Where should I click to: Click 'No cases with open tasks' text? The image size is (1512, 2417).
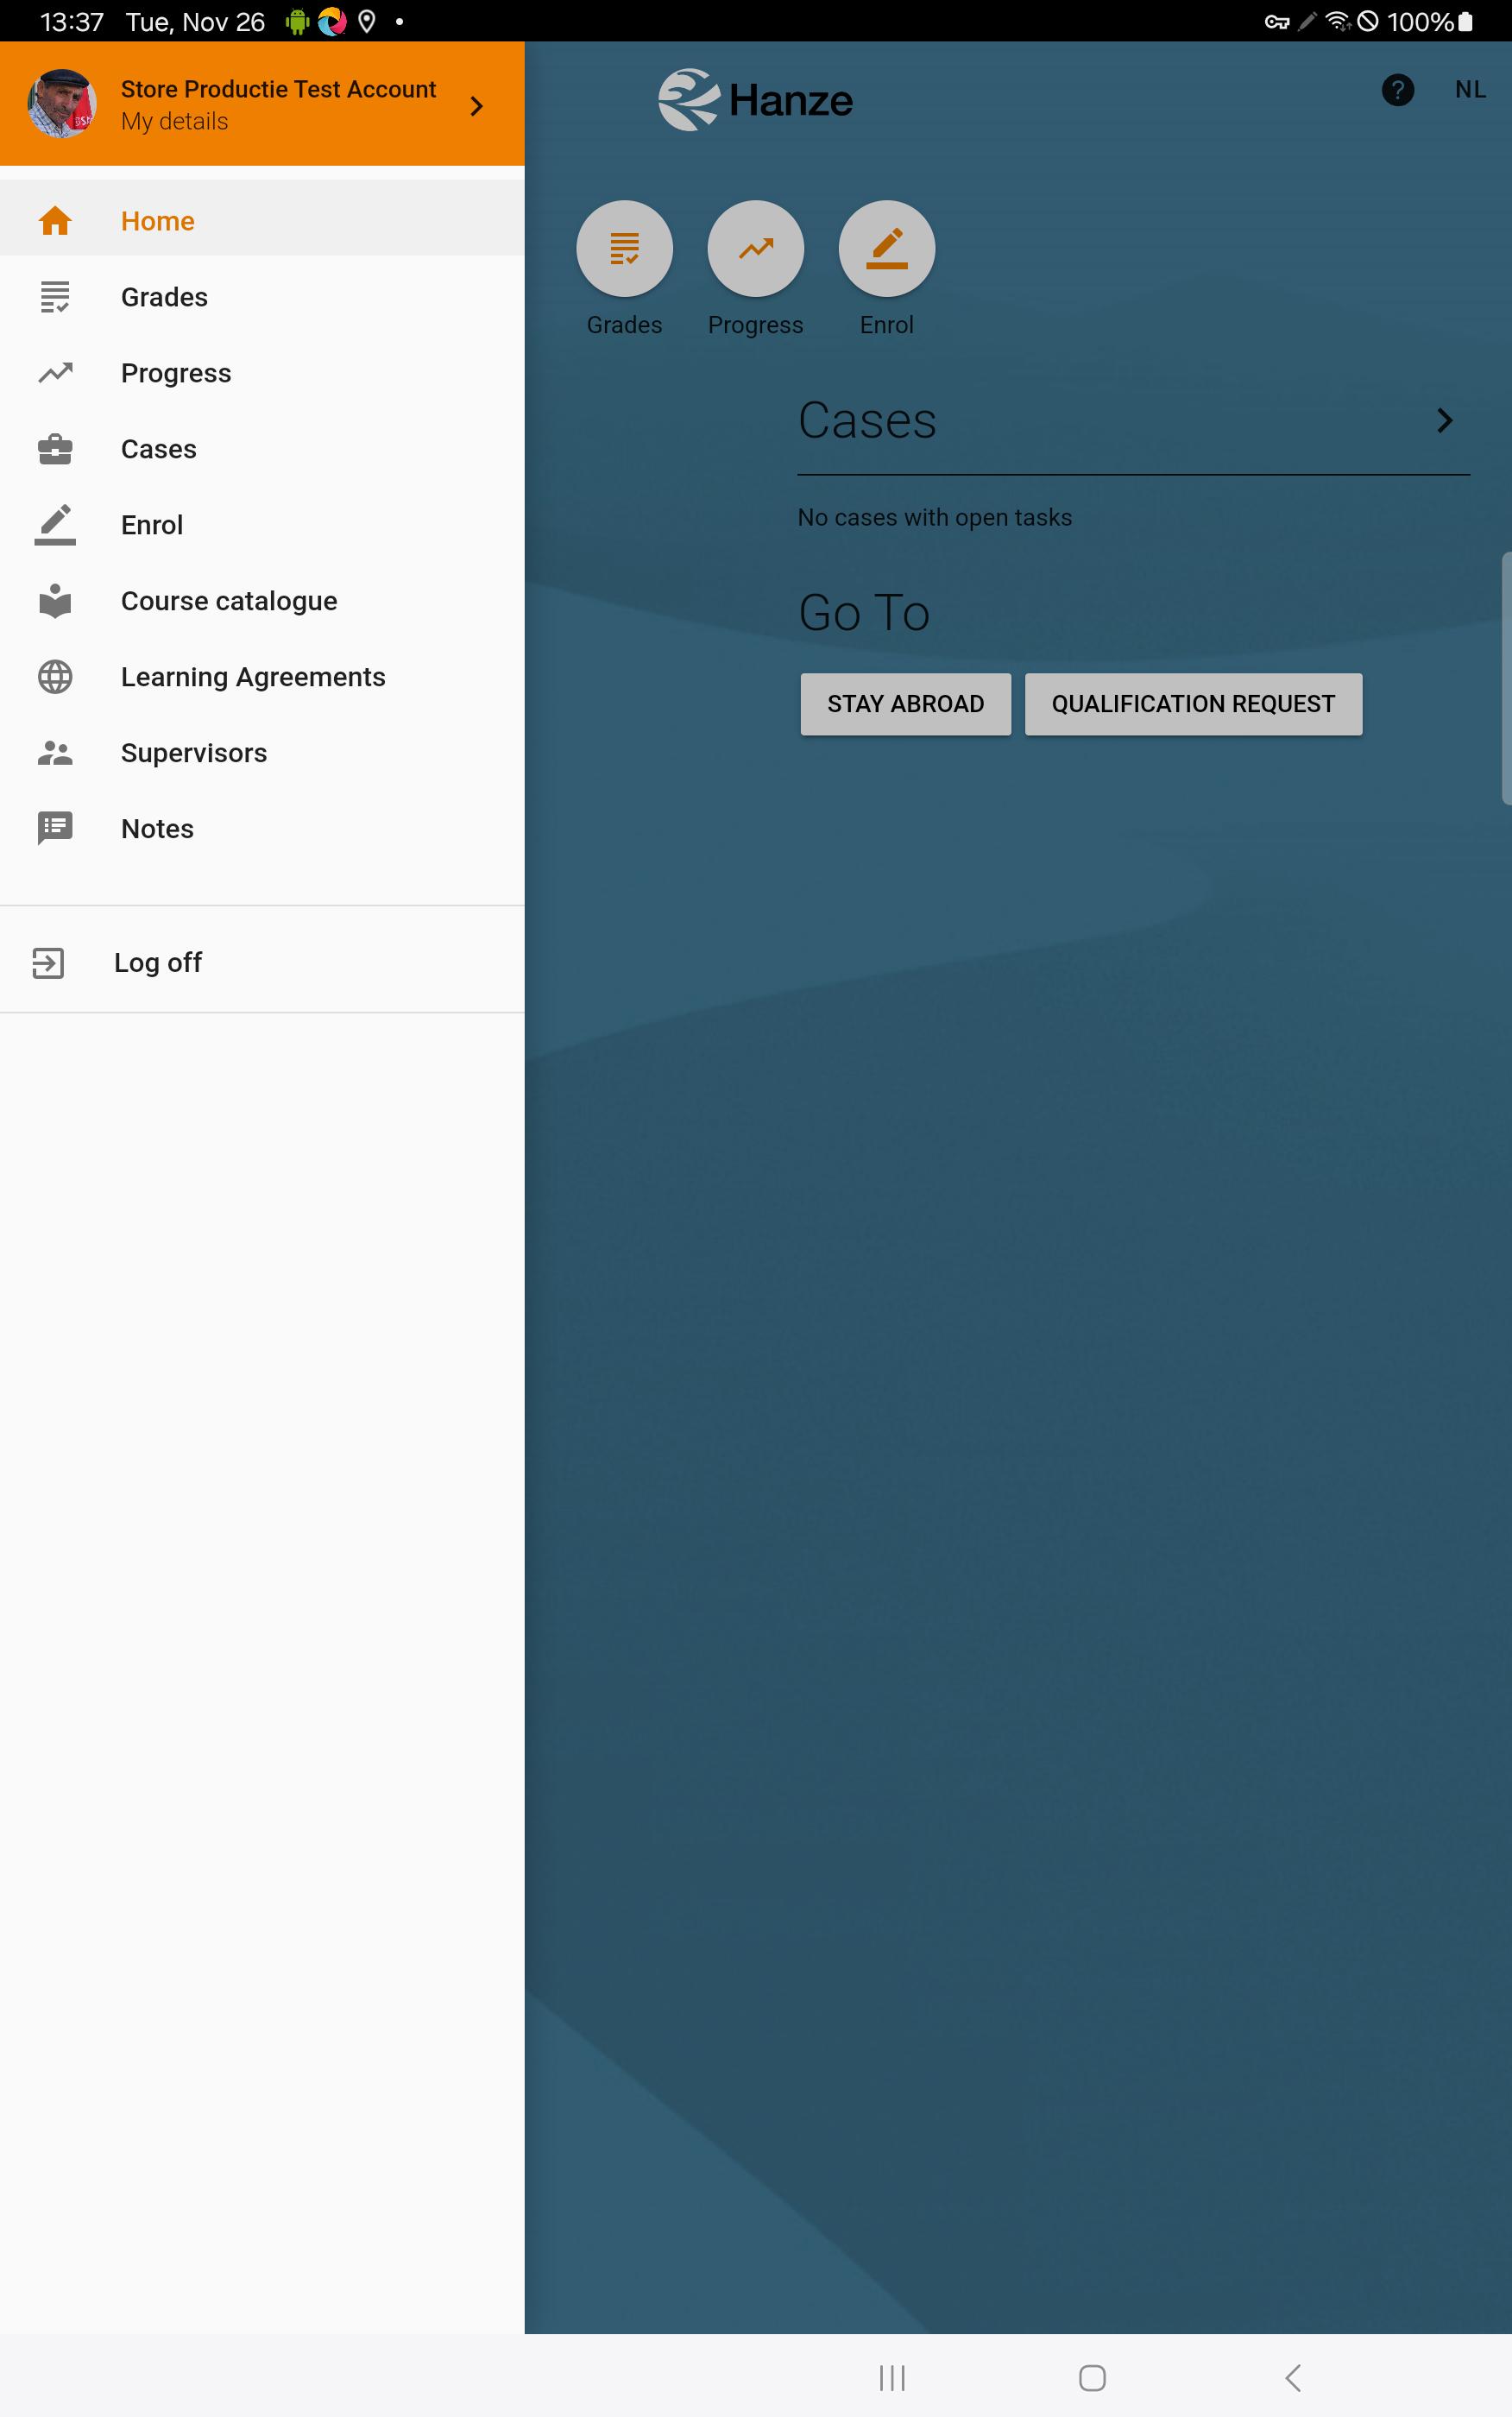pyautogui.click(x=934, y=518)
